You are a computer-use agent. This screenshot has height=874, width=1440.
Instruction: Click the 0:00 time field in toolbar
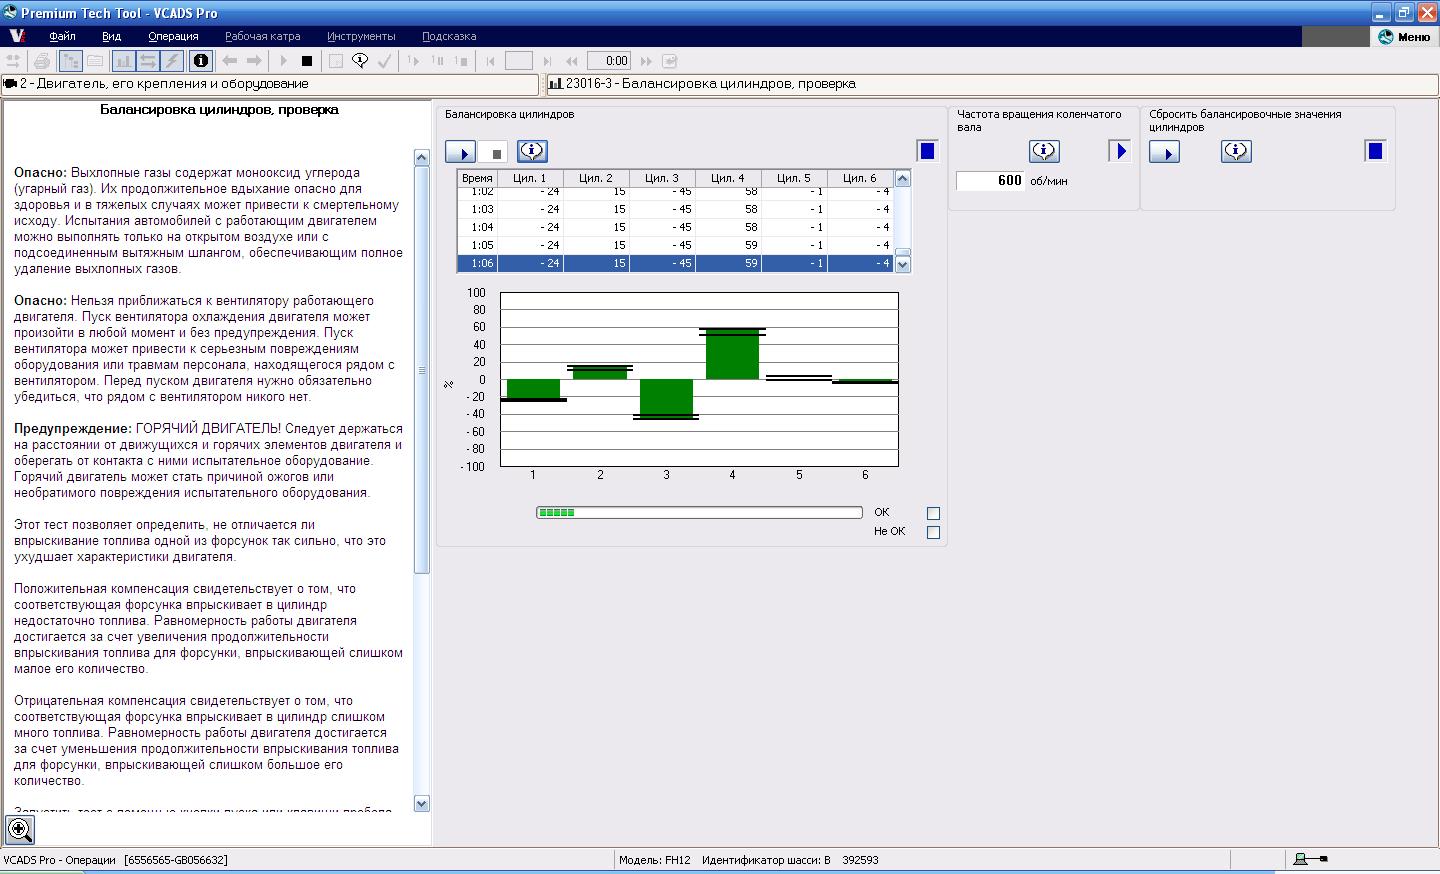tap(609, 61)
